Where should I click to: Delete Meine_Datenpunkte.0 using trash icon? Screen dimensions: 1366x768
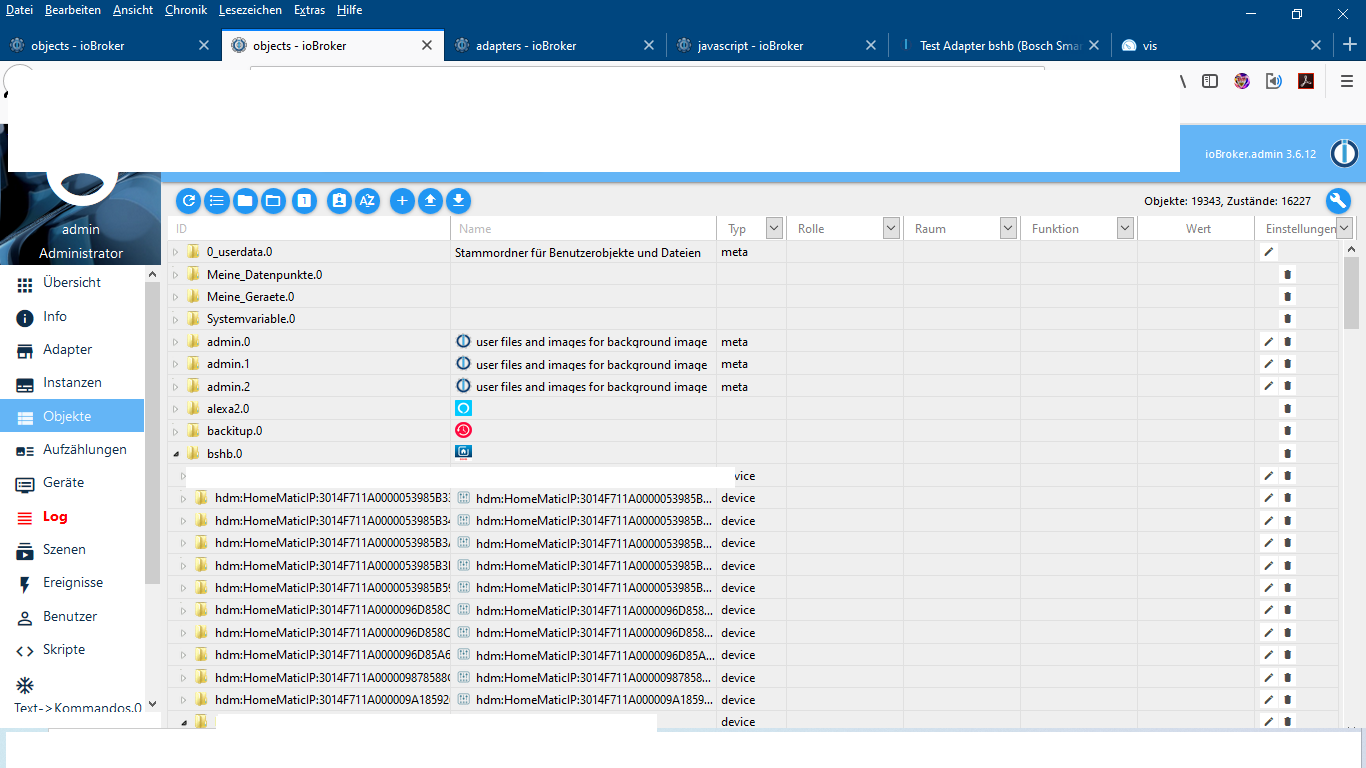pyautogui.click(x=1288, y=274)
